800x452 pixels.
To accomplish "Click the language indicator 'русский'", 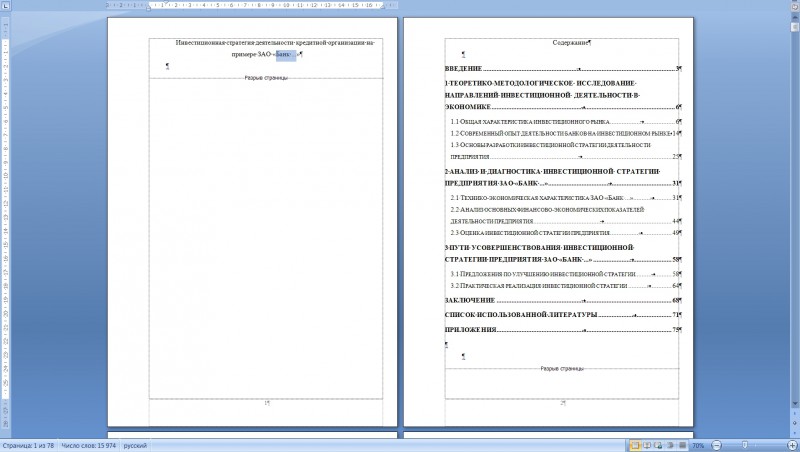I will (135, 446).
